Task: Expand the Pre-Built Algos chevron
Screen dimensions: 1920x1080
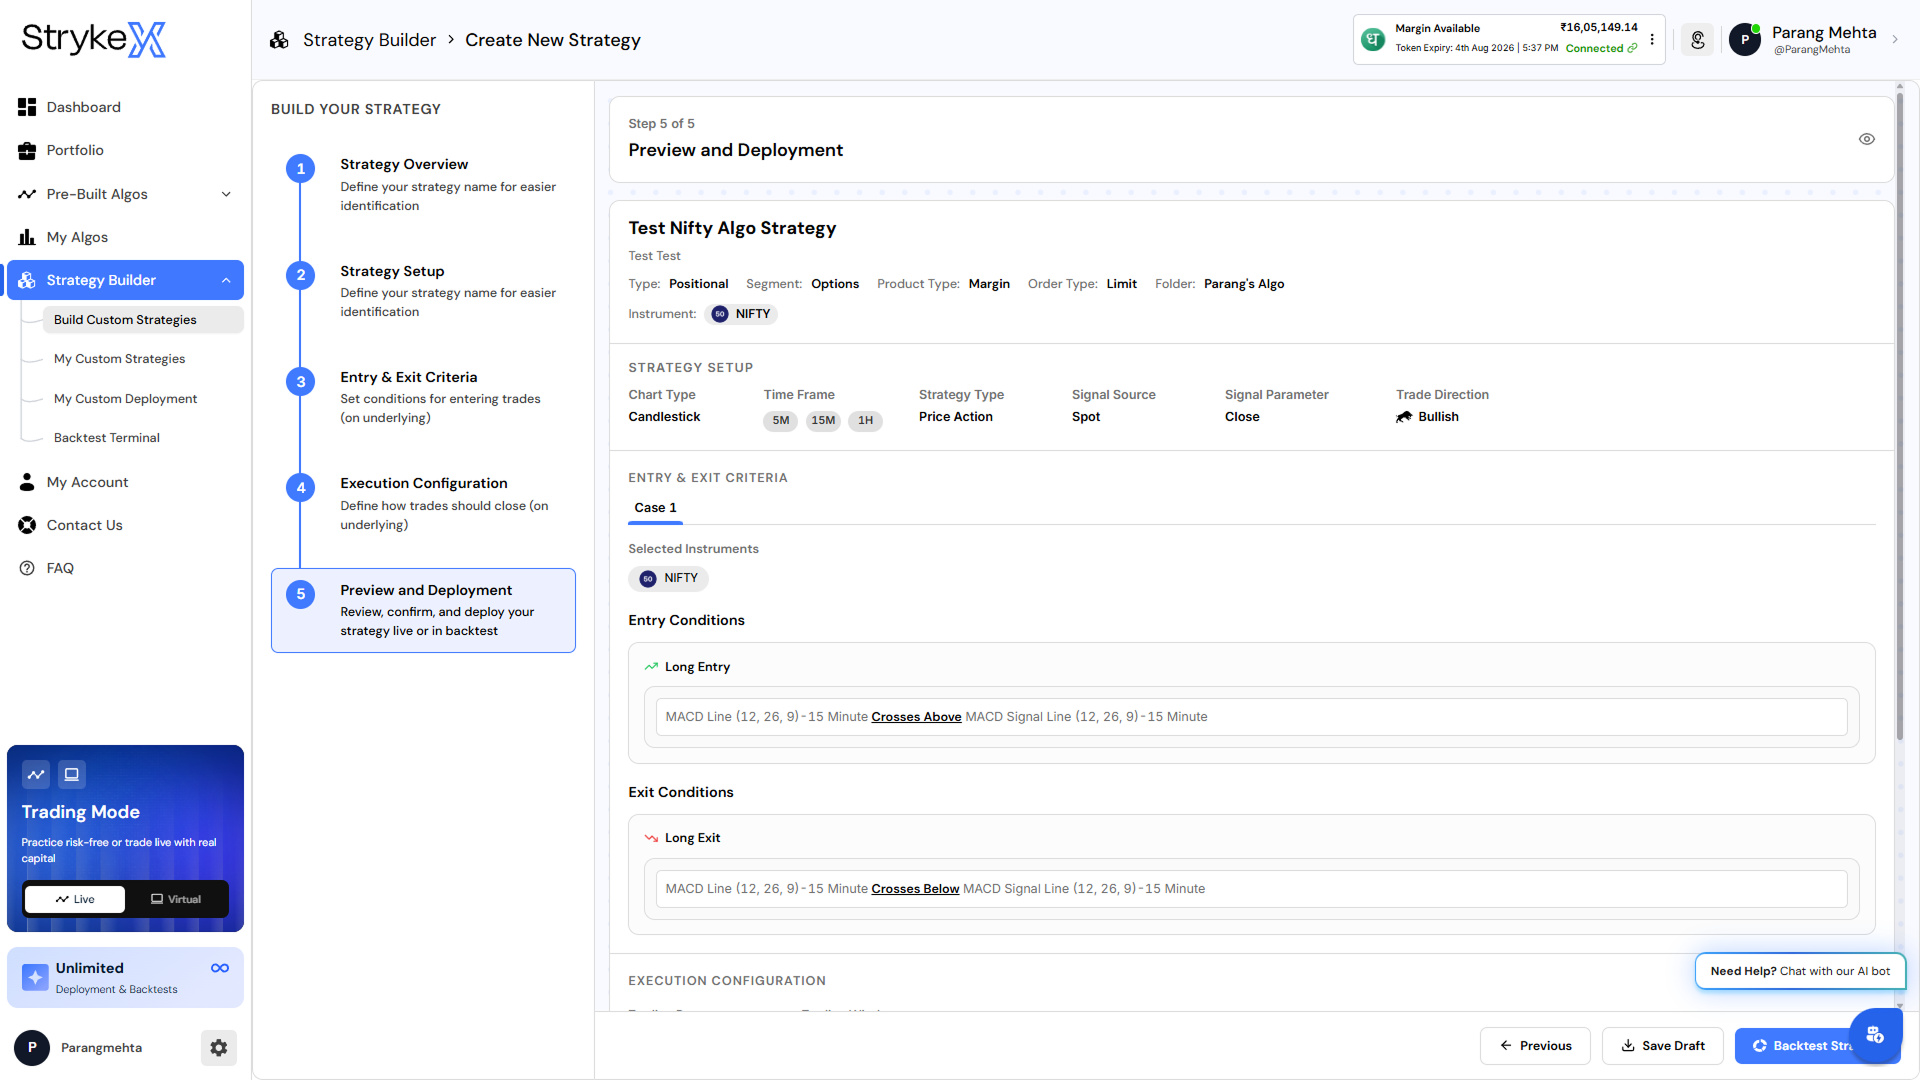Action: pyautogui.click(x=226, y=194)
